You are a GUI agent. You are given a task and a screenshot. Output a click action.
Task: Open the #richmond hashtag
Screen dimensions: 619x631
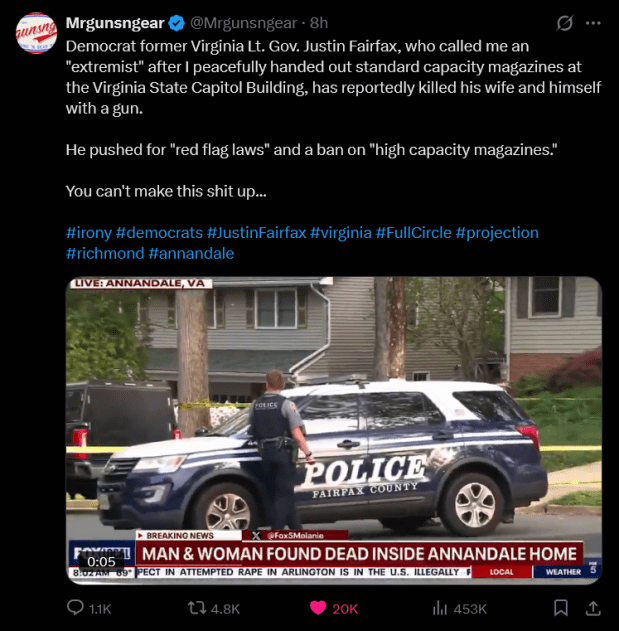coord(105,254)
